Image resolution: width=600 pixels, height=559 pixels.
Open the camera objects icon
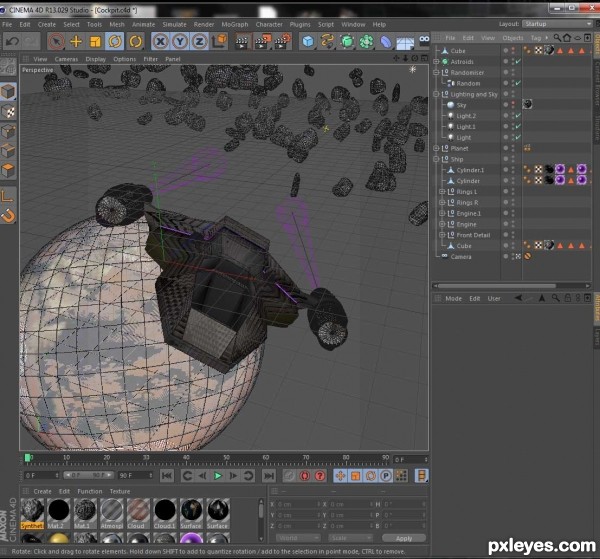coord(424,40)
